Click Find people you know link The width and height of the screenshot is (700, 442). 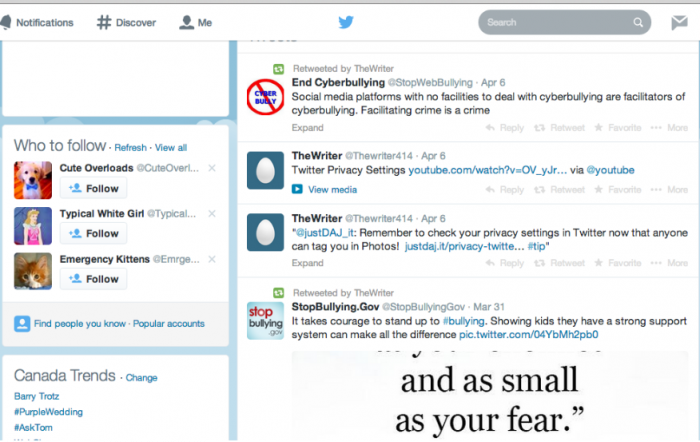point(80,324)
